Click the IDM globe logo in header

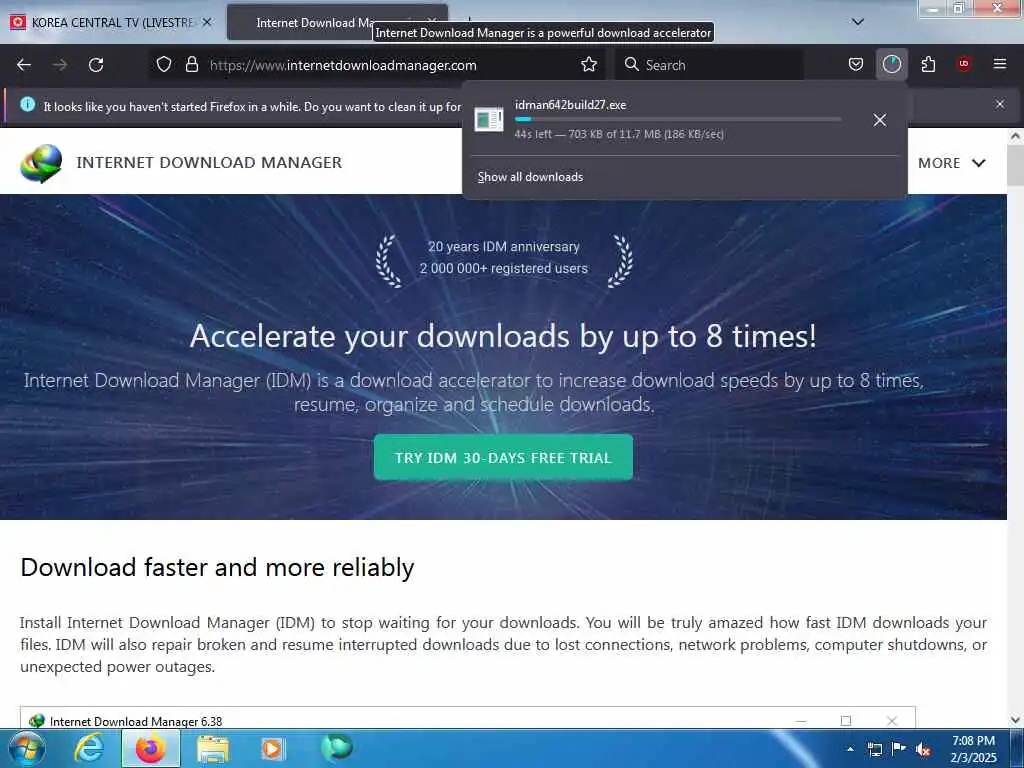41,163
